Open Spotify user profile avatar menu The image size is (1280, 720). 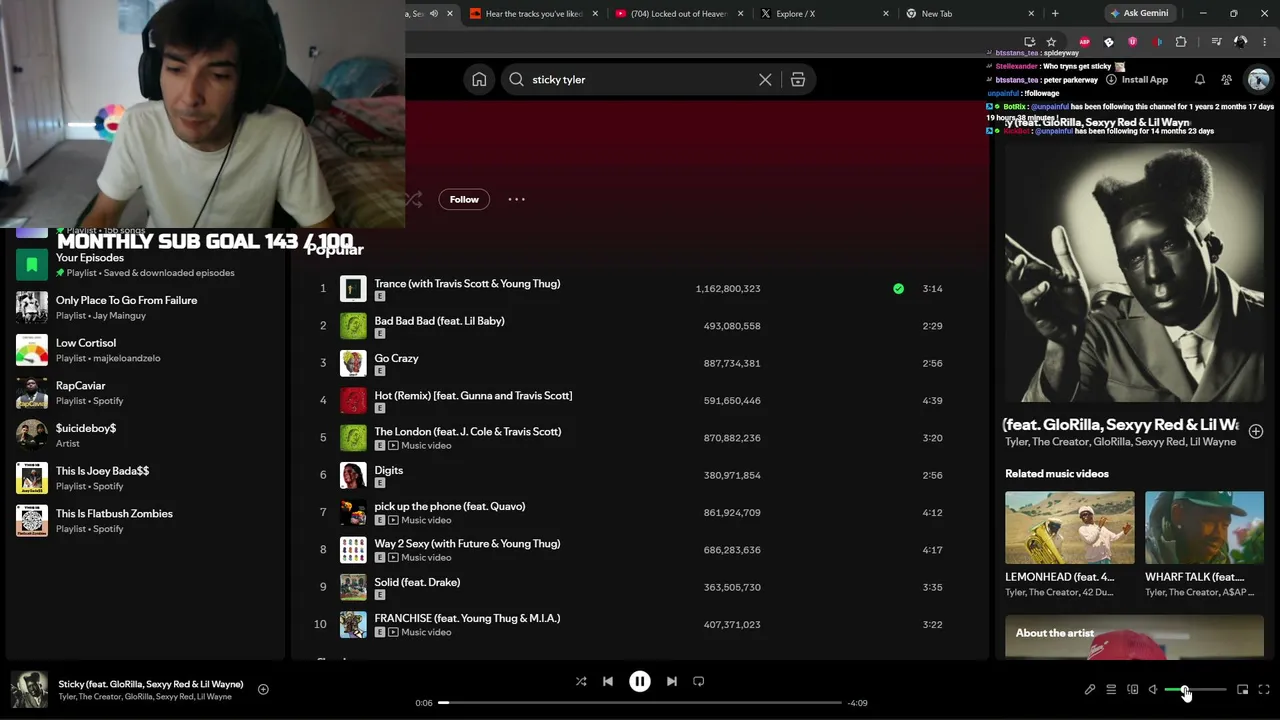click(x=1258, y=80)
